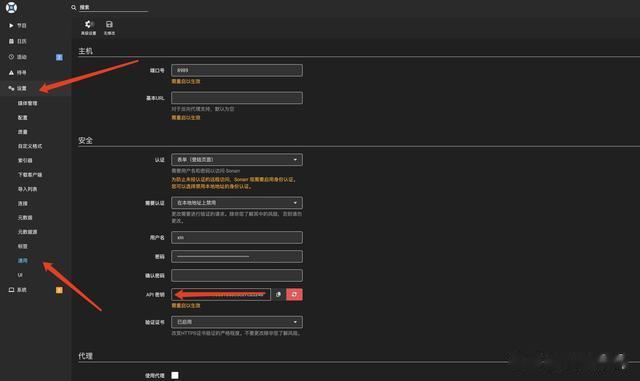Click the search magnifier icon

[74, 7]
